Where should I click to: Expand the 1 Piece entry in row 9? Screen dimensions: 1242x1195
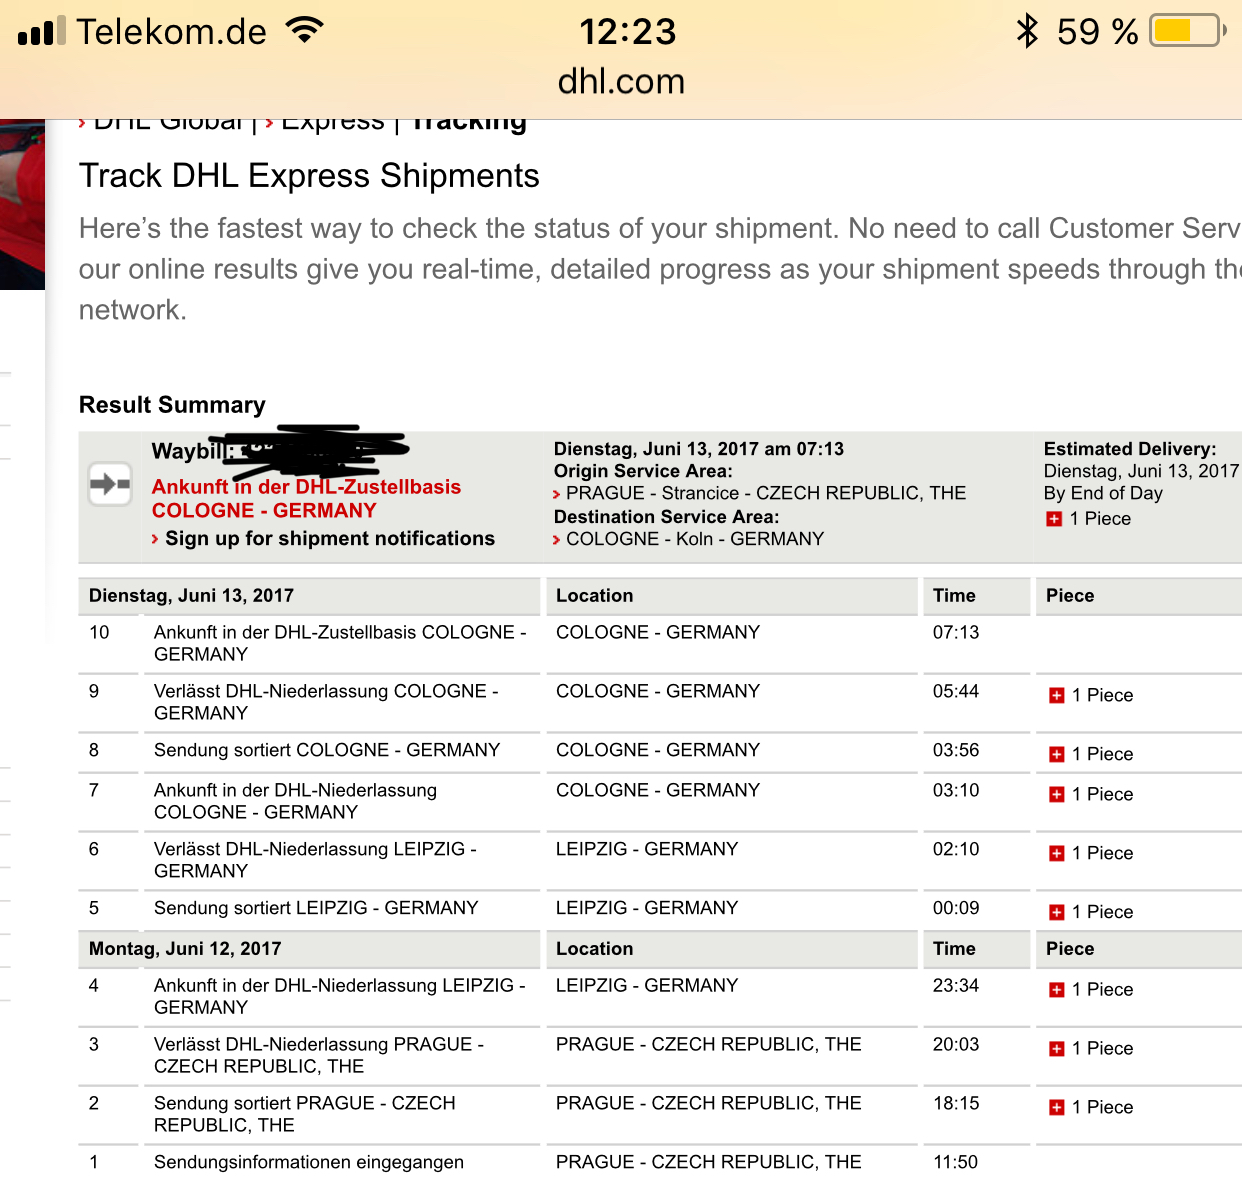[x=1091, y=696]
